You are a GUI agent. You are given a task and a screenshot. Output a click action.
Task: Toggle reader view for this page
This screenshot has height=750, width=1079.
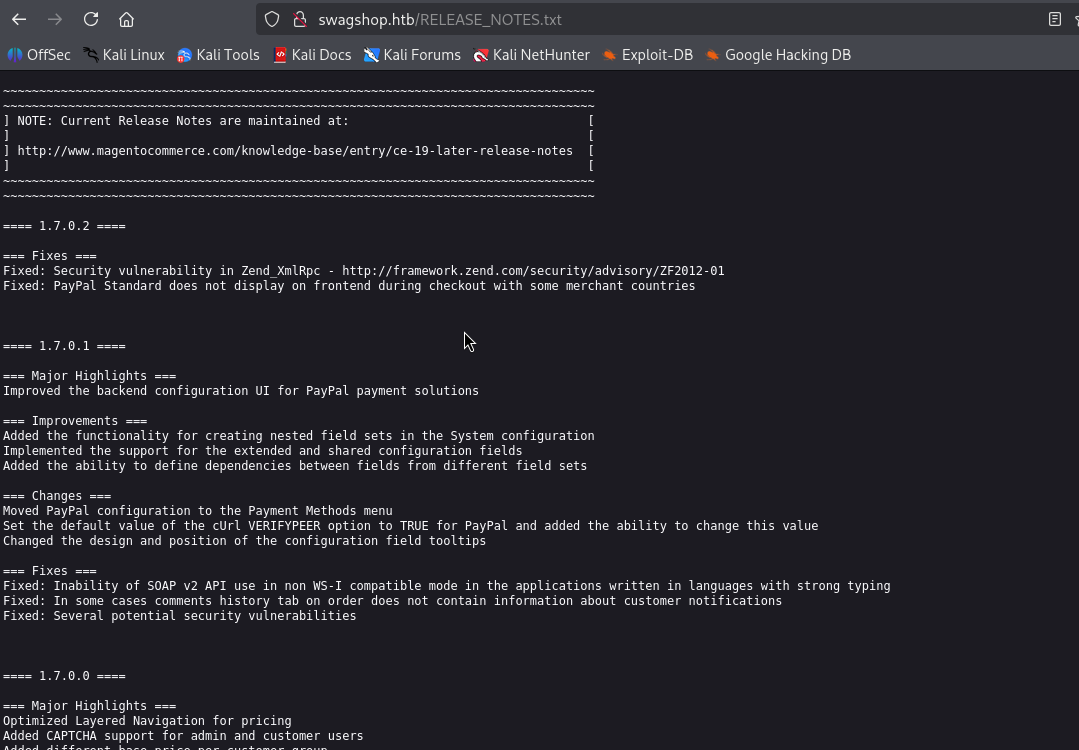(1054, 19)
